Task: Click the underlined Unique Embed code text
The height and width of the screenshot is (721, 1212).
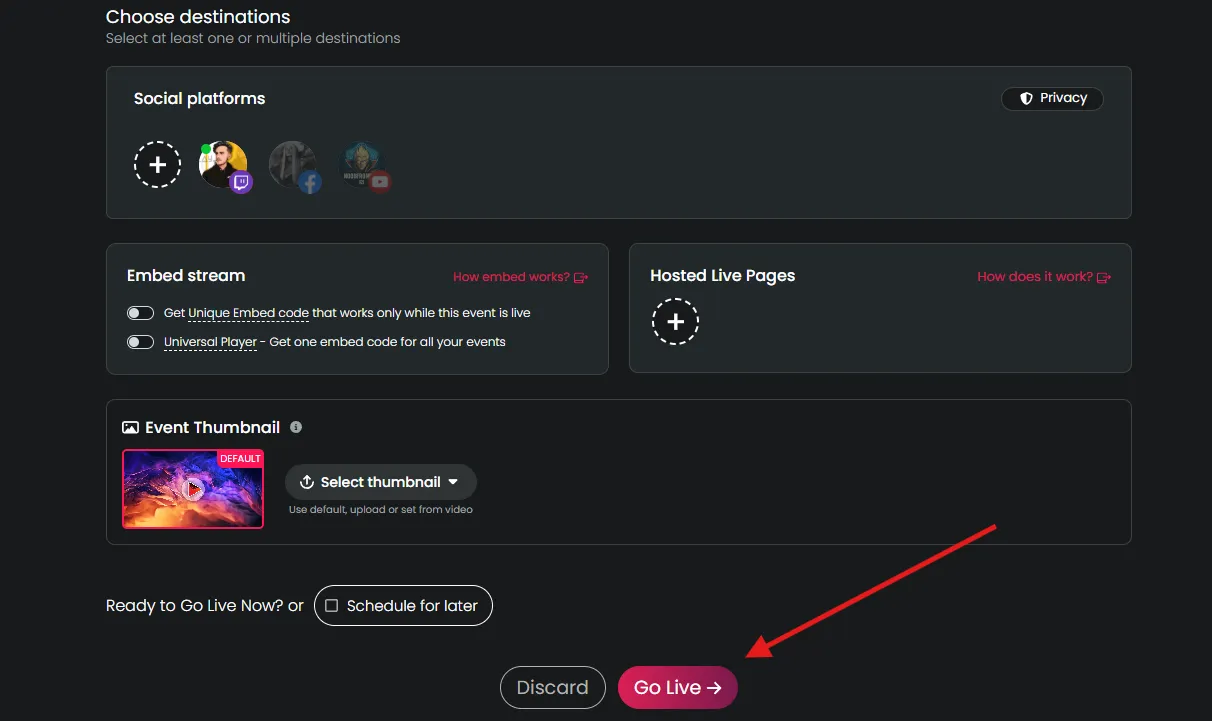Action: tap(248, 313)
